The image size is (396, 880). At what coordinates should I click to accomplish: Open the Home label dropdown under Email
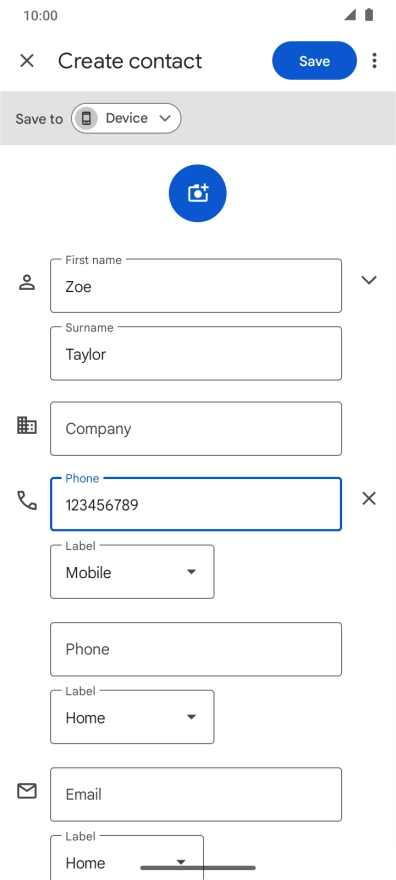tap(127, 859)
